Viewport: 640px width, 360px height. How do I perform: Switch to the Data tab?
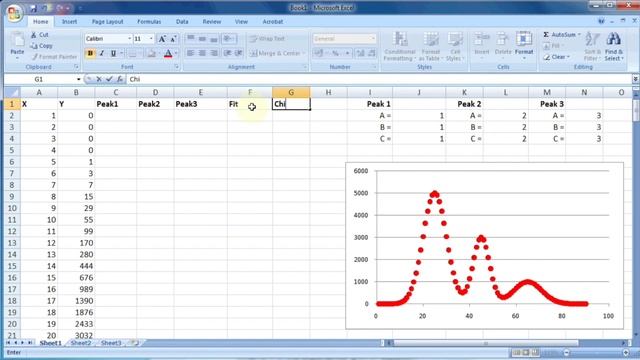click(182, 22)
